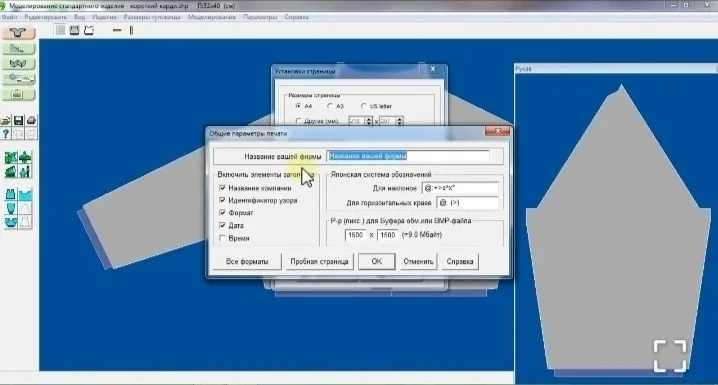
Task: Click the white garment icon in top toolbar
Action: coord(89,30)
